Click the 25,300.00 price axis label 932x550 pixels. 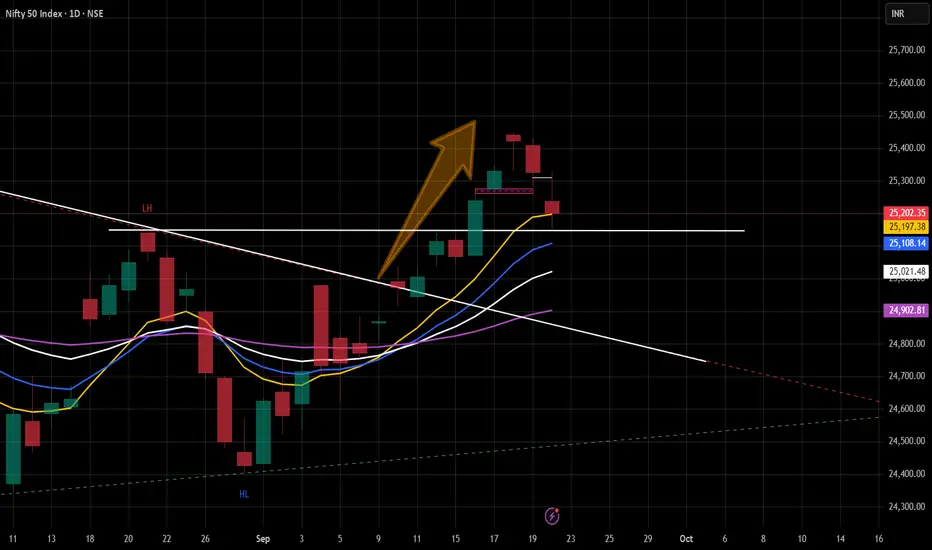[x=906, y=180]
